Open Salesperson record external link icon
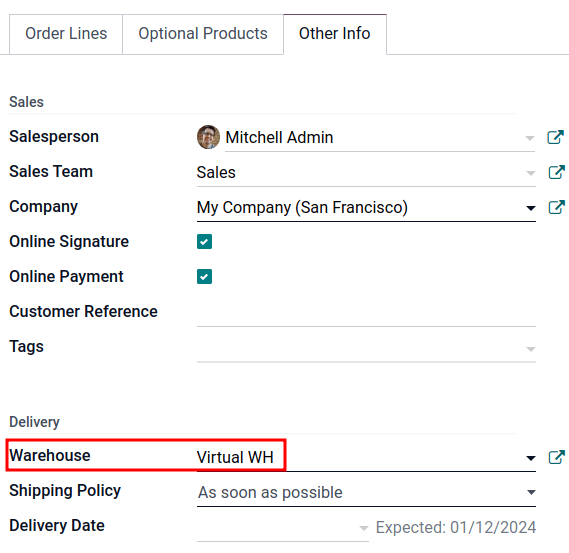This screenshot has height=553, width=569. coord(556,137)
